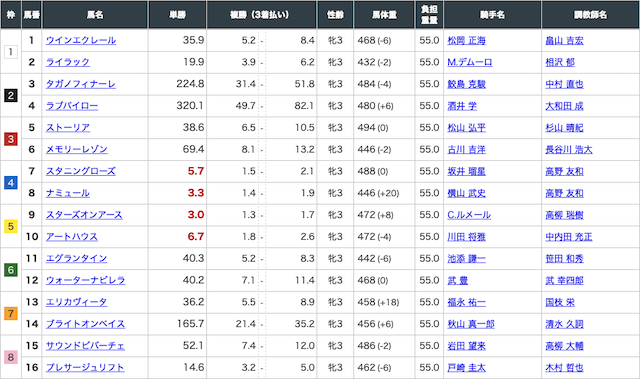Click jockey name M.デムーロ
The width and height of the screenshot is (640, 379).
click(470, 62)
